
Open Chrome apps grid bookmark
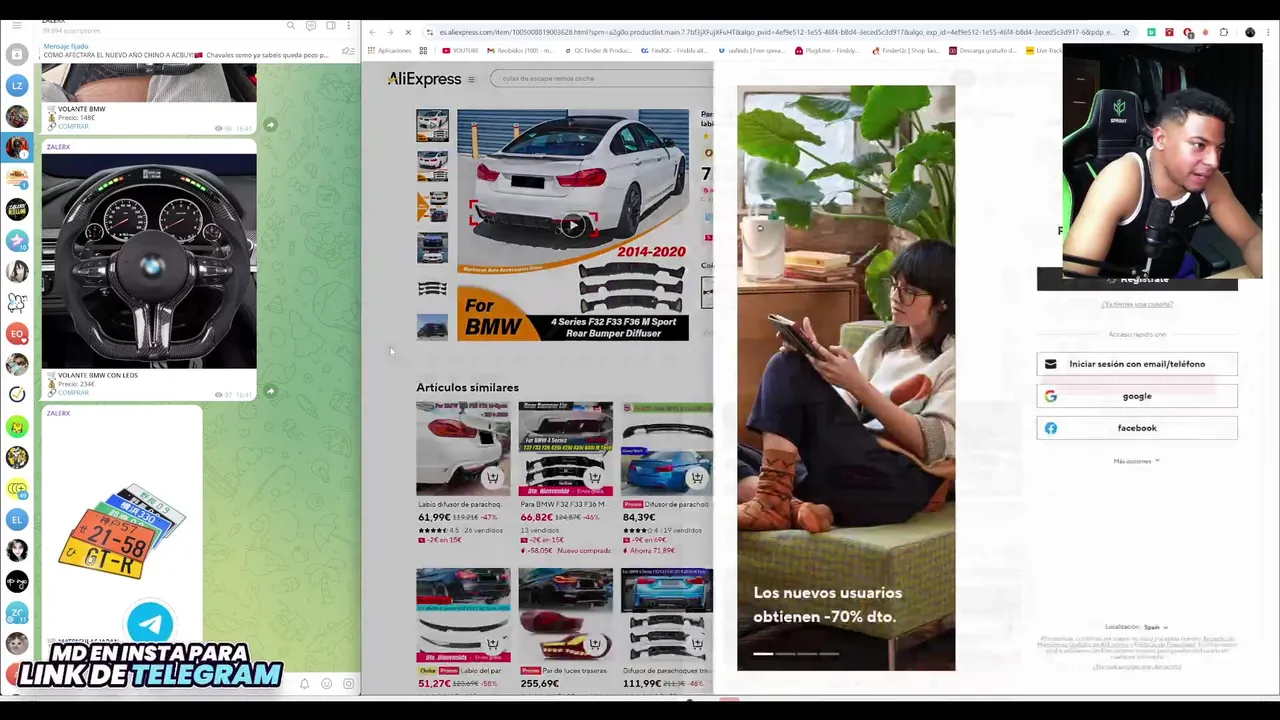click(423, 50)
